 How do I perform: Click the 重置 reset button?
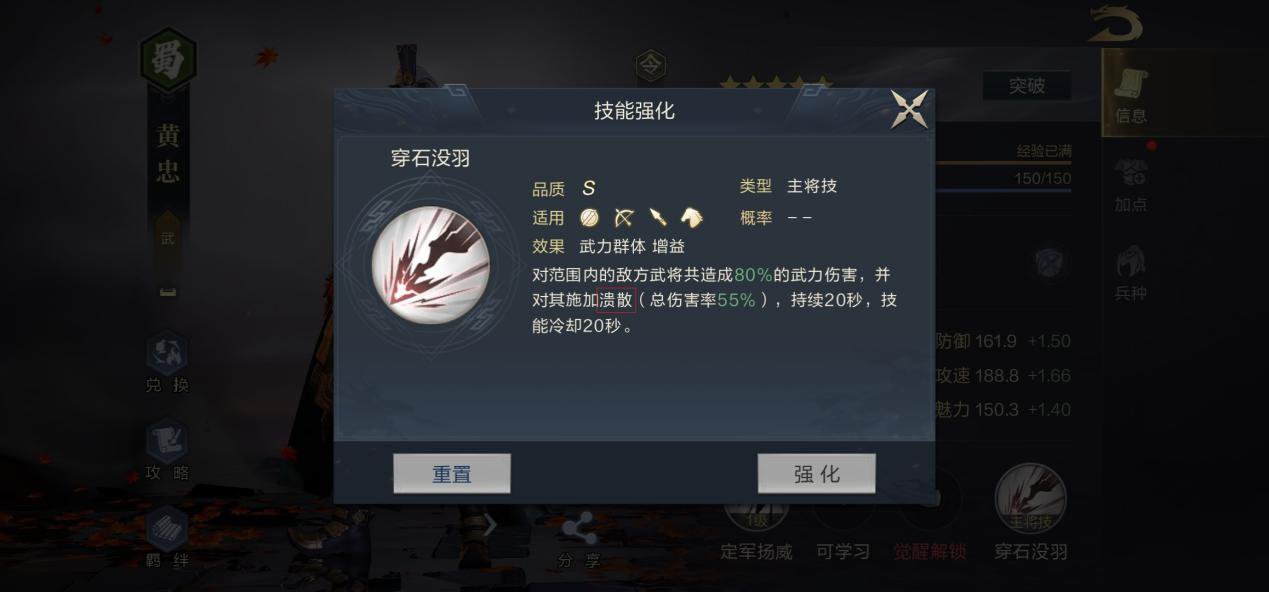pos(452,474)
